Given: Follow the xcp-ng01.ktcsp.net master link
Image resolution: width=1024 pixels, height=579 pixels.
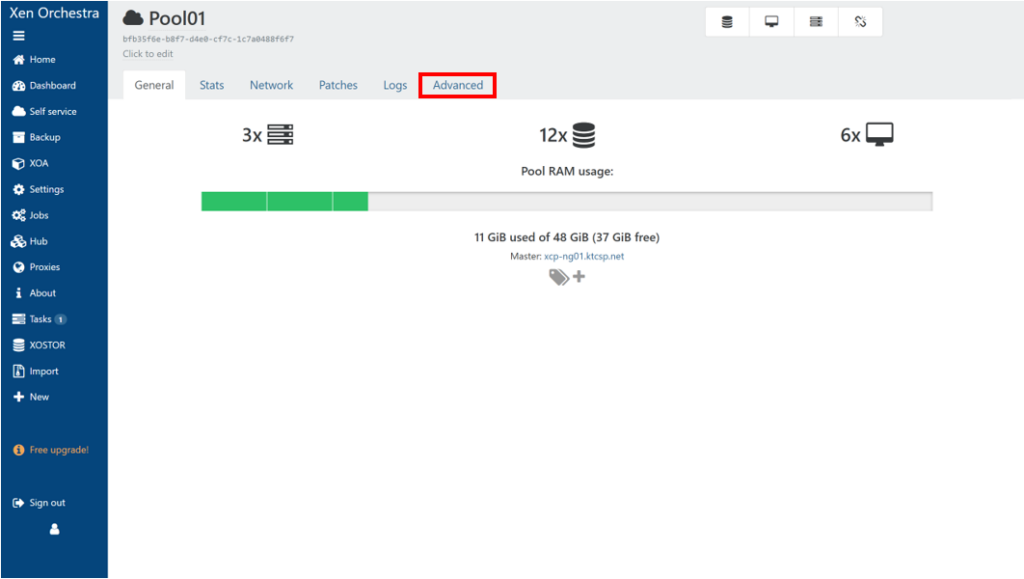Looking at the screenshot, I should pos(583,257).
